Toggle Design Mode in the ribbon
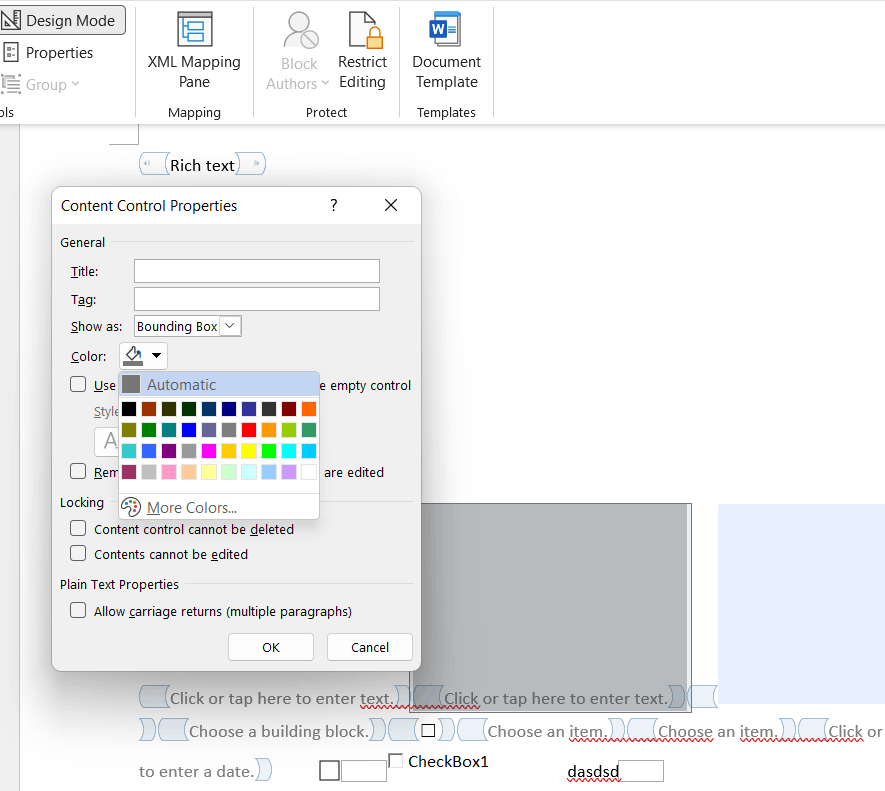 tap(63, 20)
